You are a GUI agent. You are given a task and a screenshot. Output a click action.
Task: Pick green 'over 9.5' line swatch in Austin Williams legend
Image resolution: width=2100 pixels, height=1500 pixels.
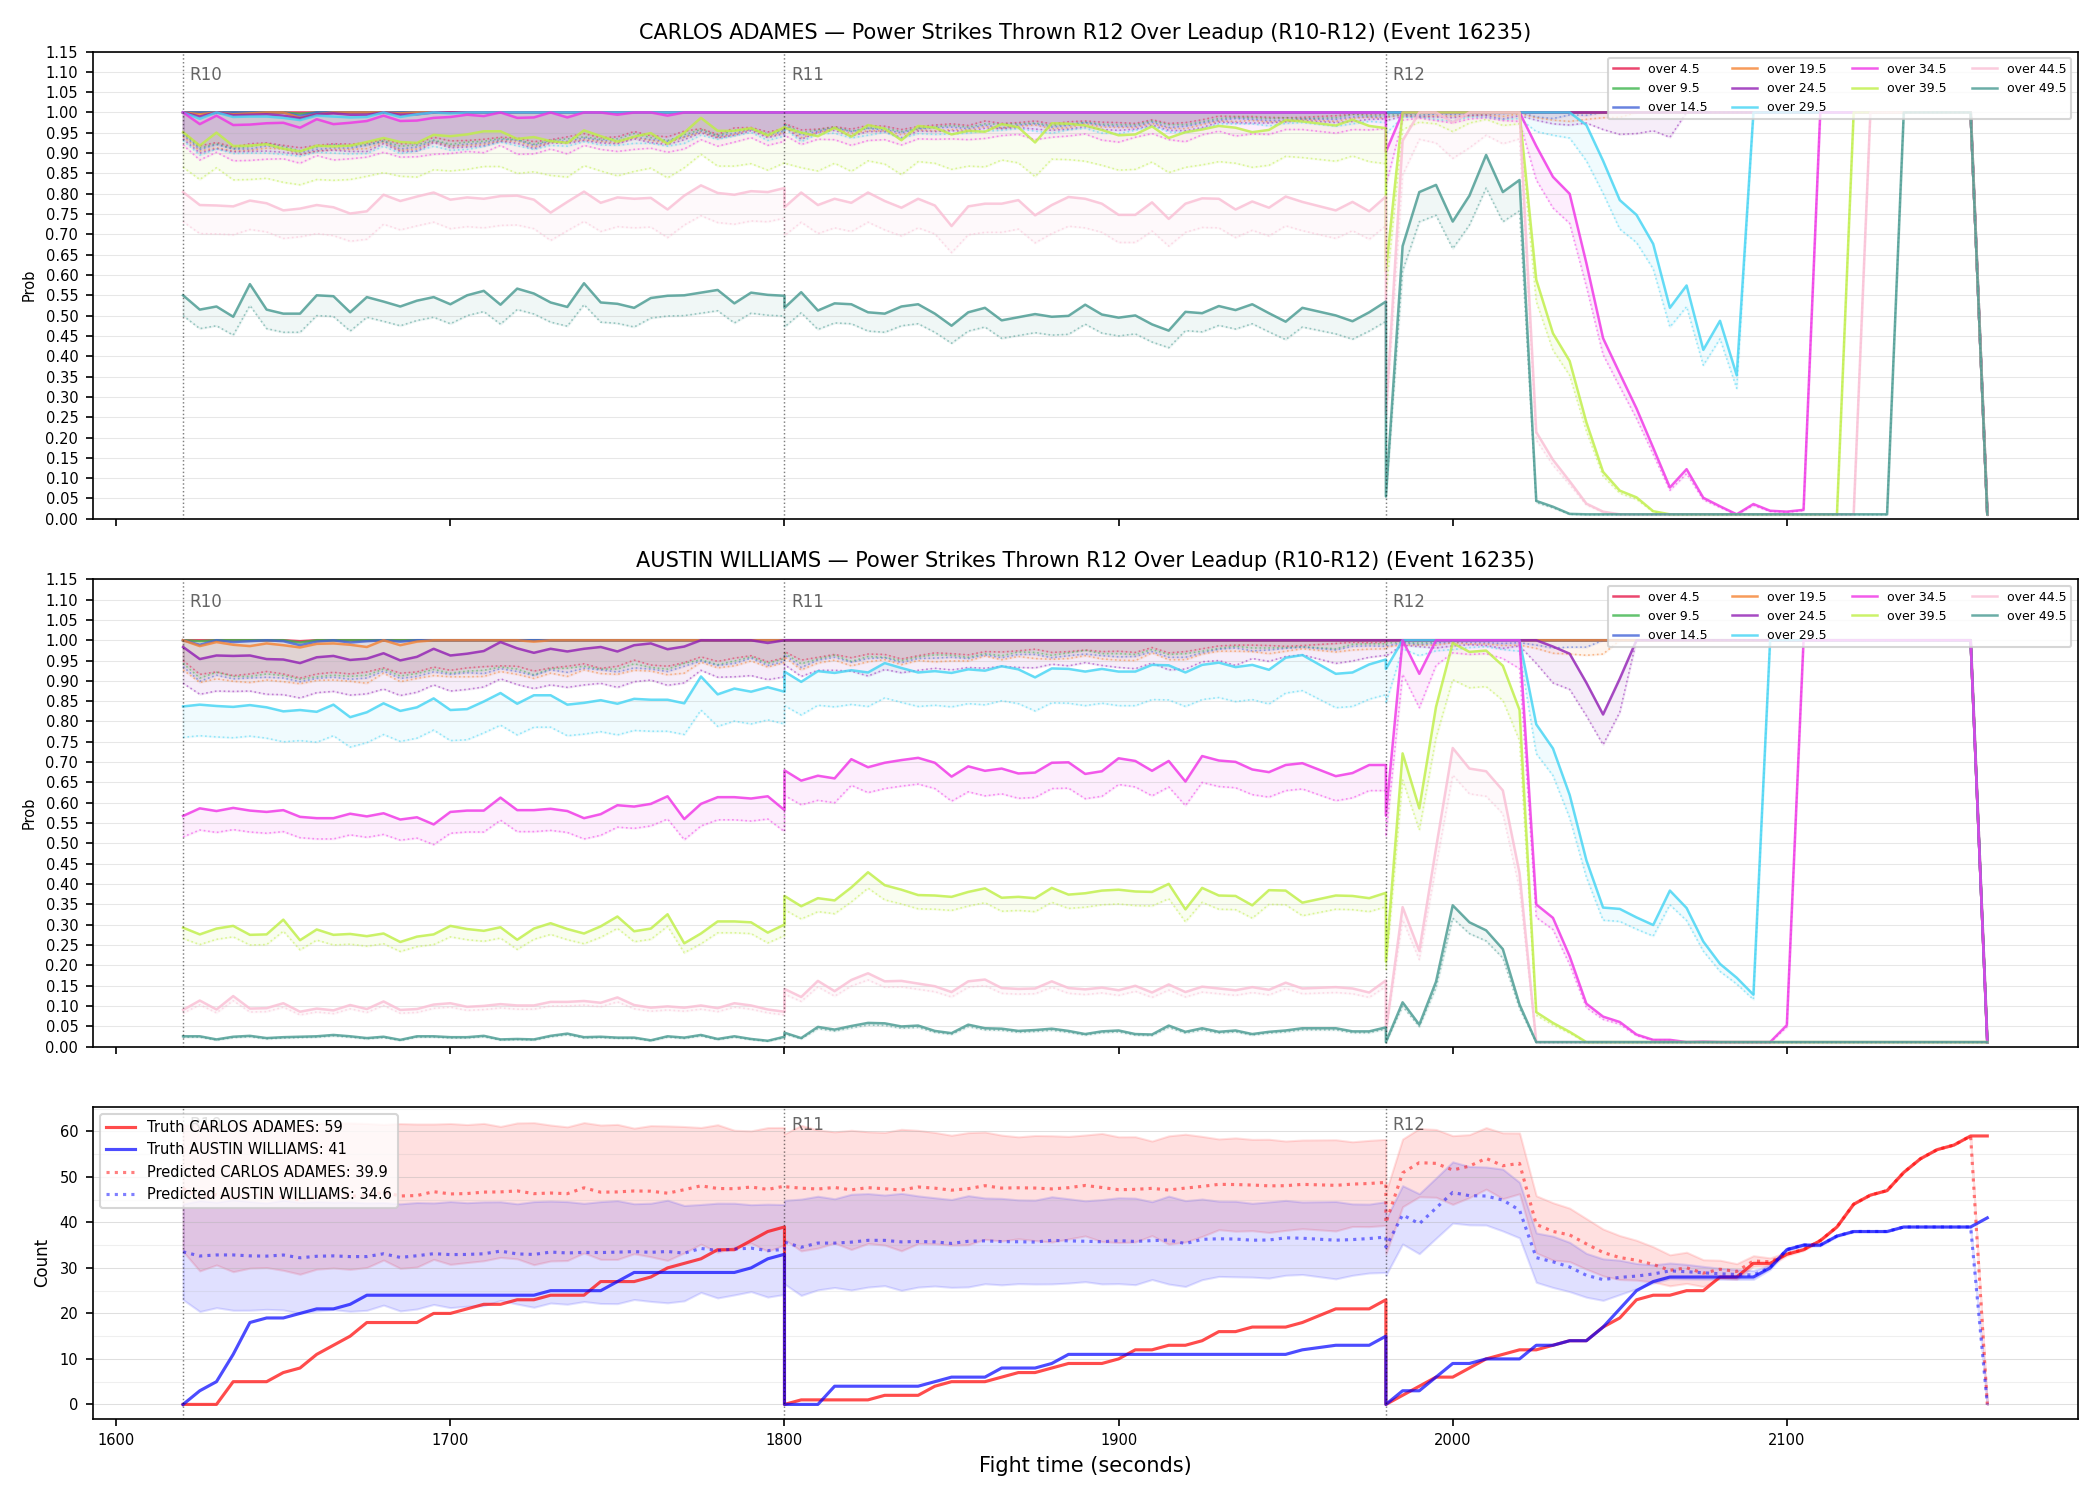1626,616
